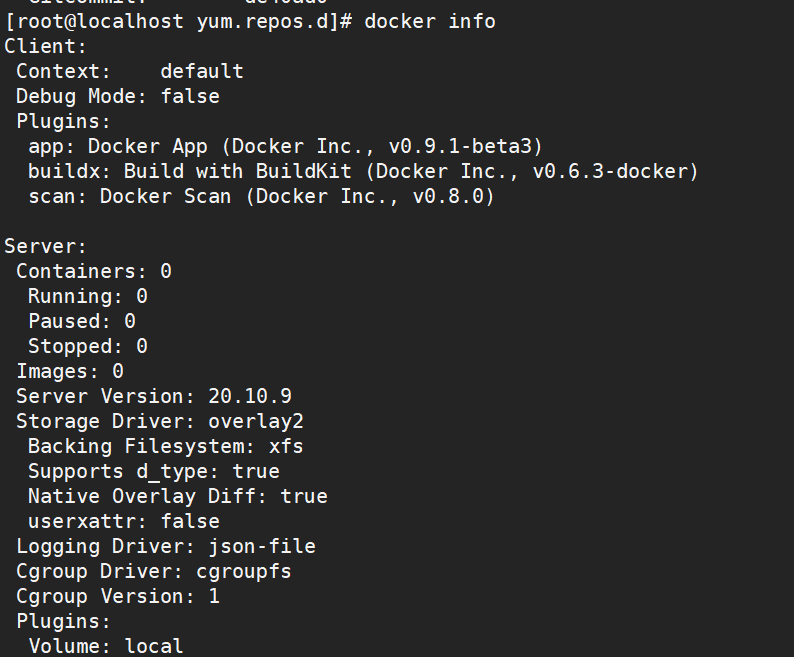Click the 'Cgroup Driver: cgroupfs' line
Viewport: 794px width, 657px height.
154,571
